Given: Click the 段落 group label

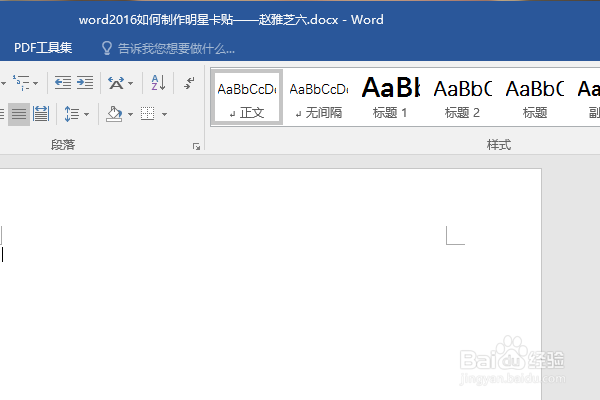Looking at the screenshot, I should (x=63, y=145).
